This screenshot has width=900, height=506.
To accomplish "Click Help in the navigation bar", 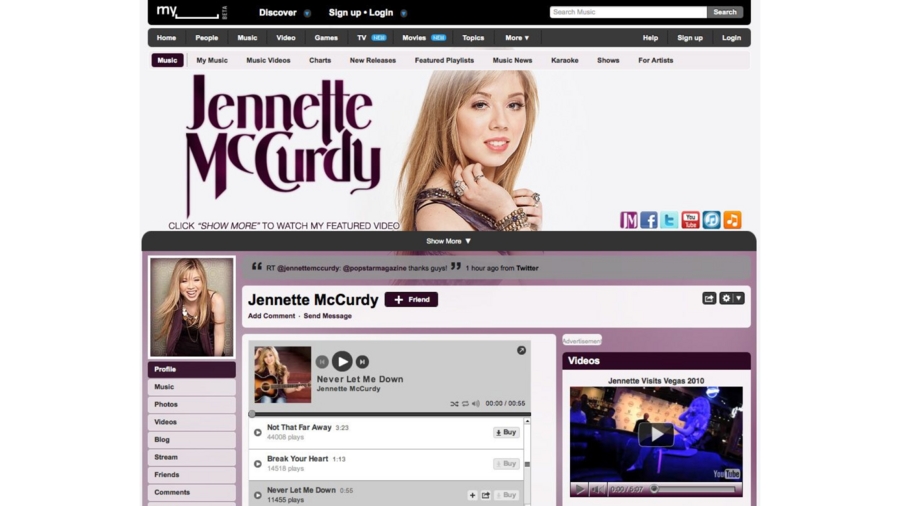I will click(x=650, y=38).
